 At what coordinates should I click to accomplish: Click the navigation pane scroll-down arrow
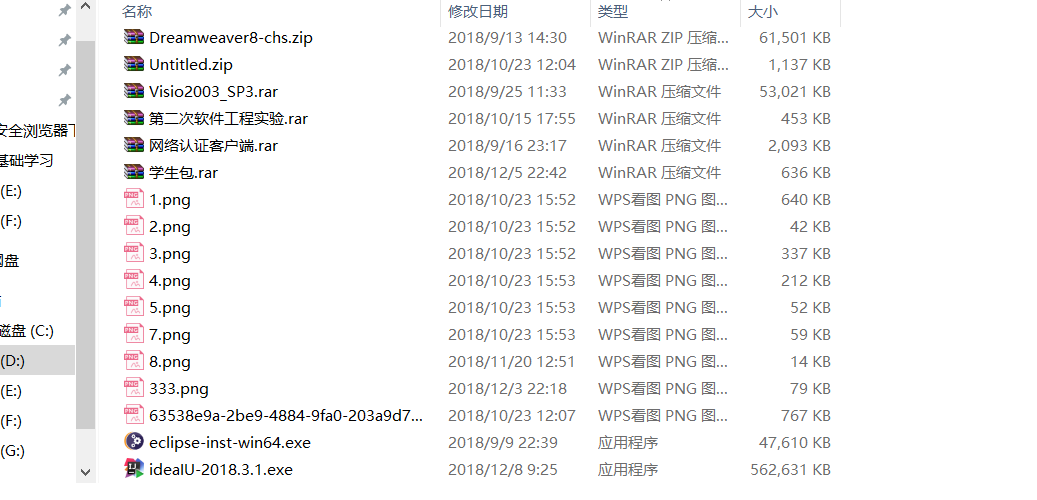85,472
